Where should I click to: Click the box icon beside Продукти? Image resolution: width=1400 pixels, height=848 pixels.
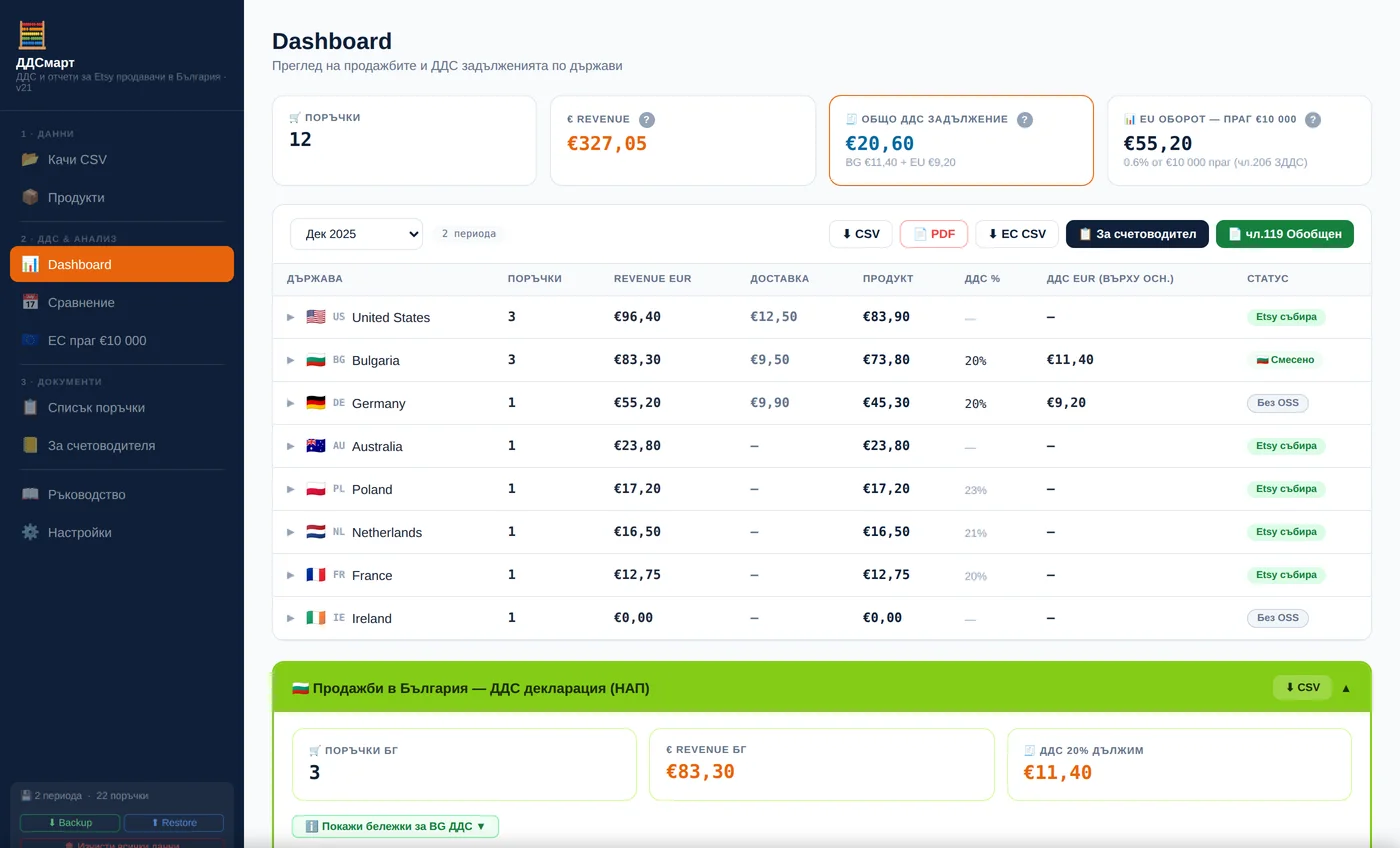pyautogui.click(x=30, y=197)
